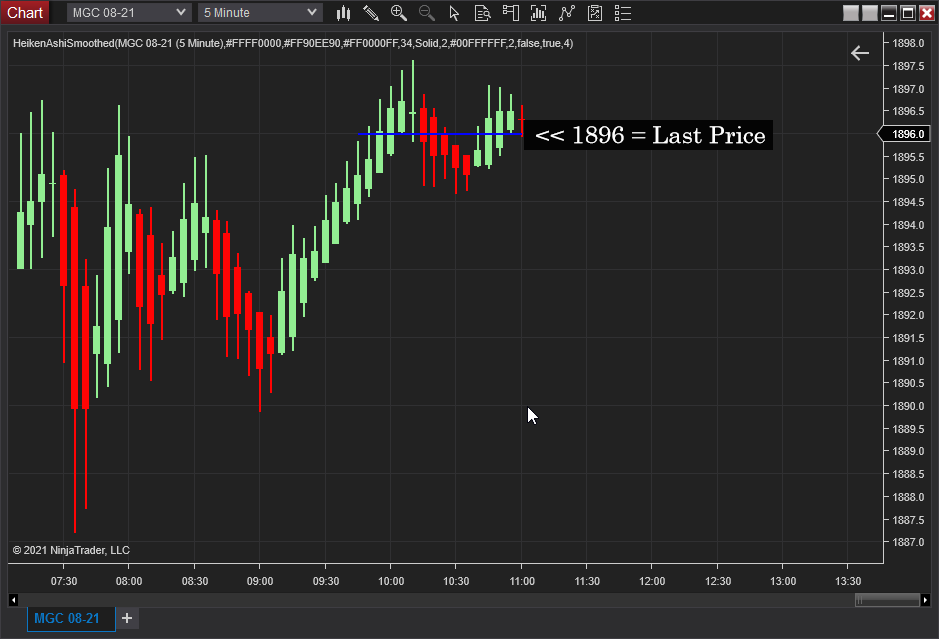Select the MGC 08-21 tab
939x639 pixels.
point(70,618)
